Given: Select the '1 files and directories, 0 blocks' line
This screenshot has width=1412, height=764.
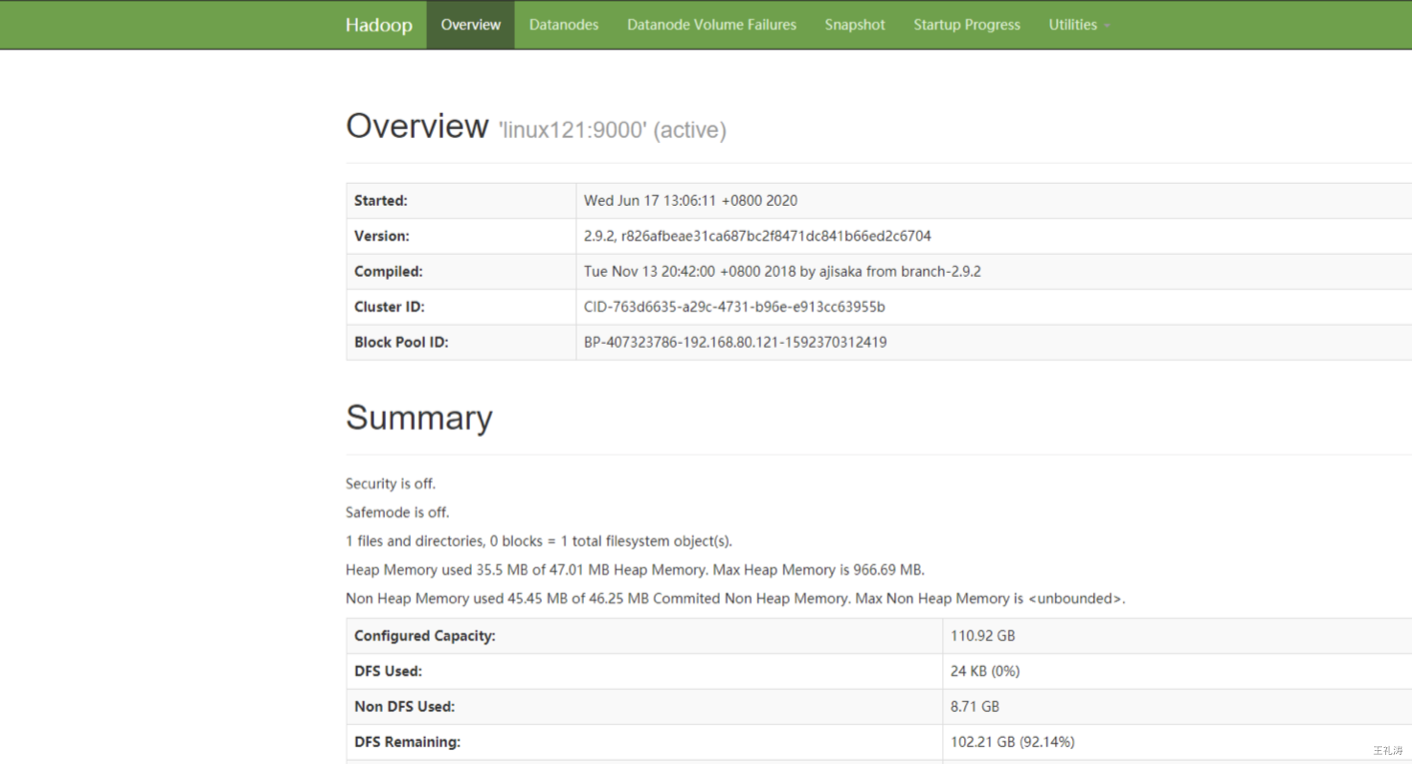Looking at the screenshot, I should coord(539,541).
